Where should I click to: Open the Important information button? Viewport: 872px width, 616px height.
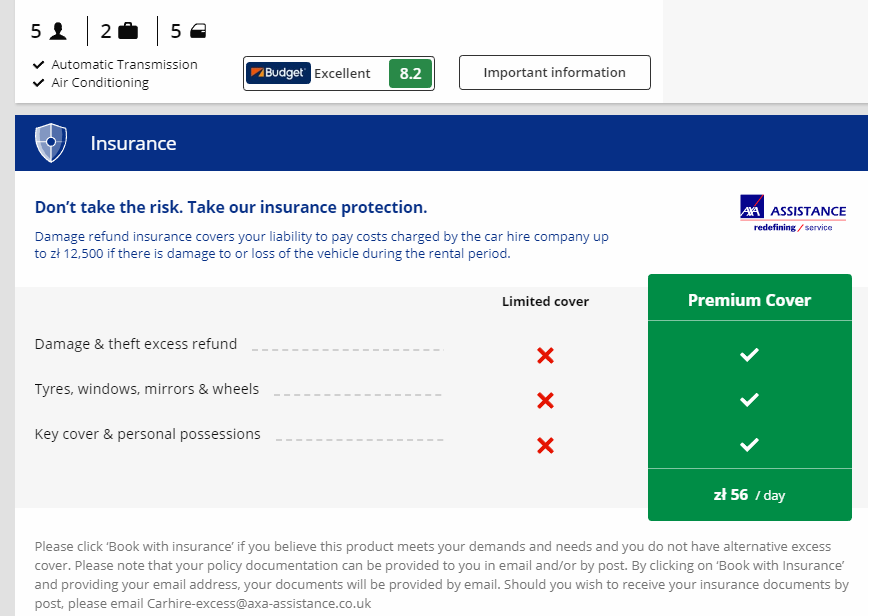pyautogui.click(x=554, y=72)
